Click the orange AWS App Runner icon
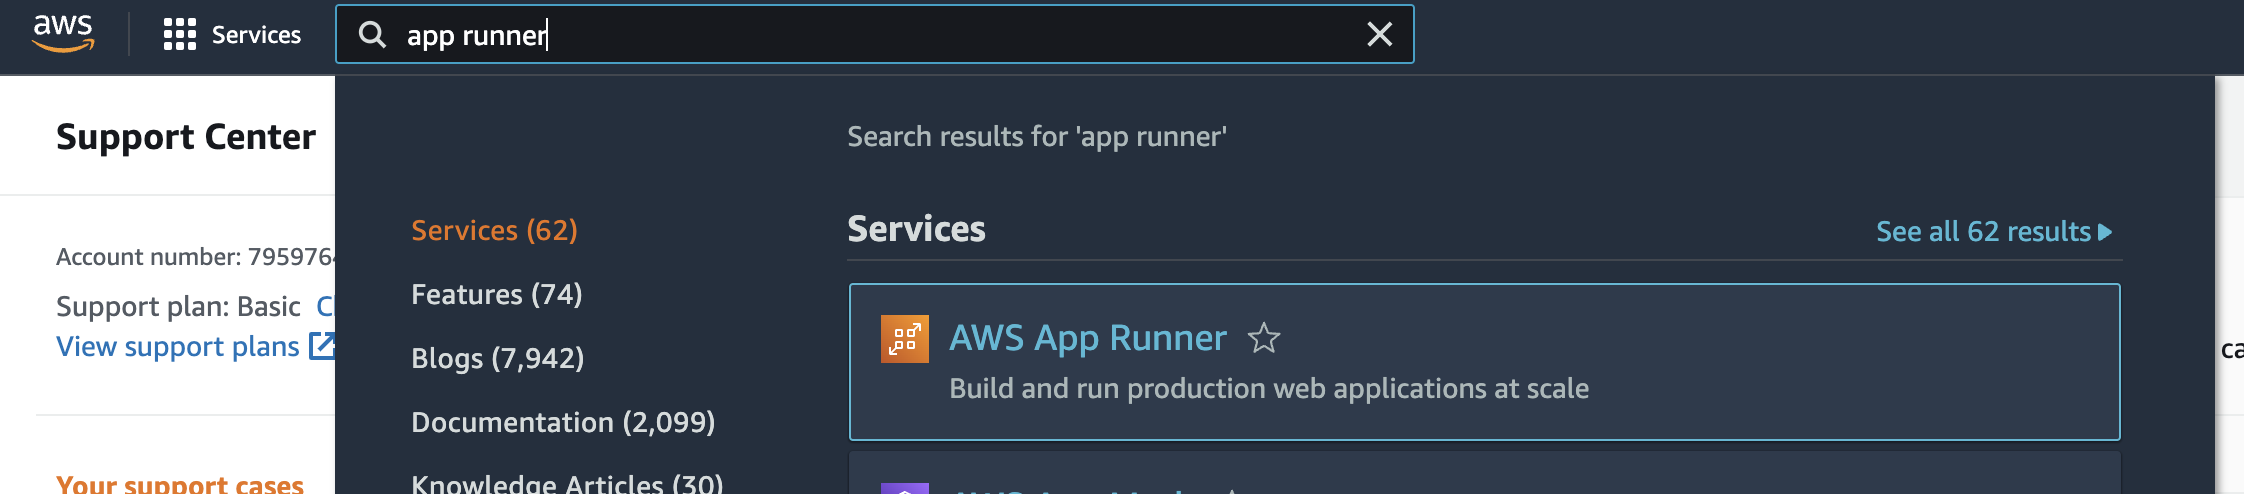2244x494 pixels. coord(904,339)
